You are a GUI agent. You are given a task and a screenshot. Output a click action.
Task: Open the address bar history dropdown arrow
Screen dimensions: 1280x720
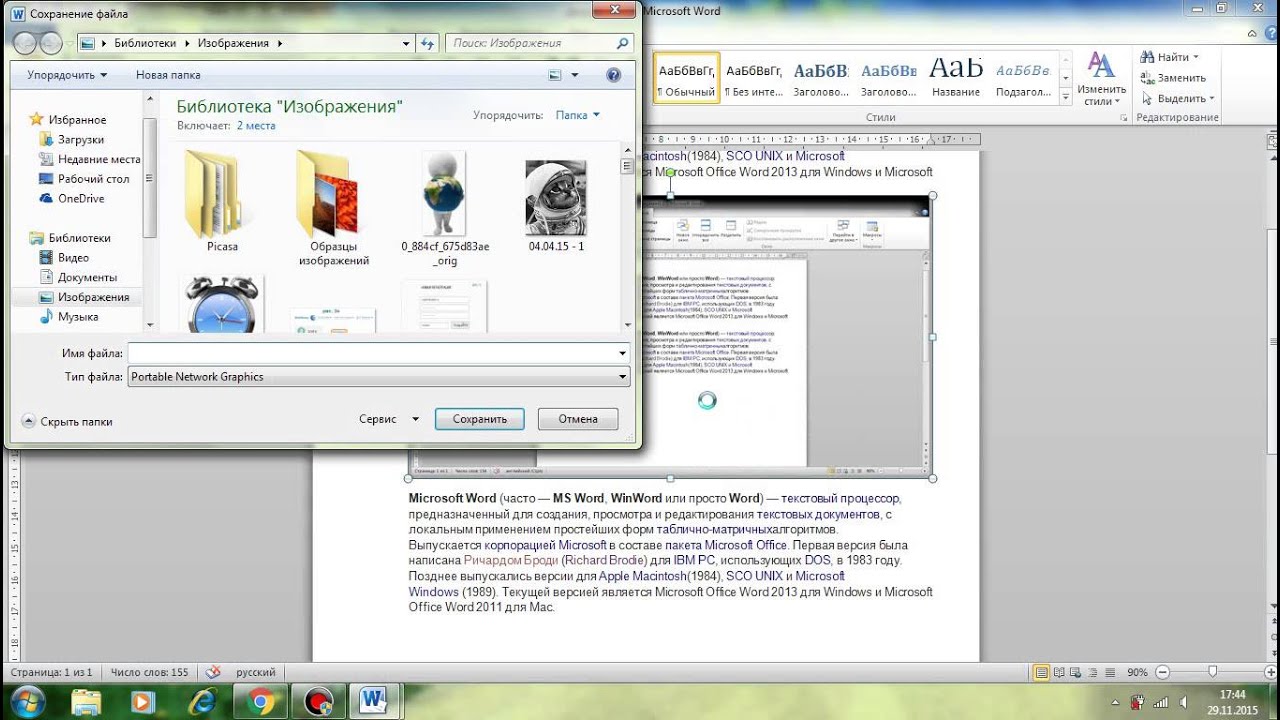(x=406, y=43)
